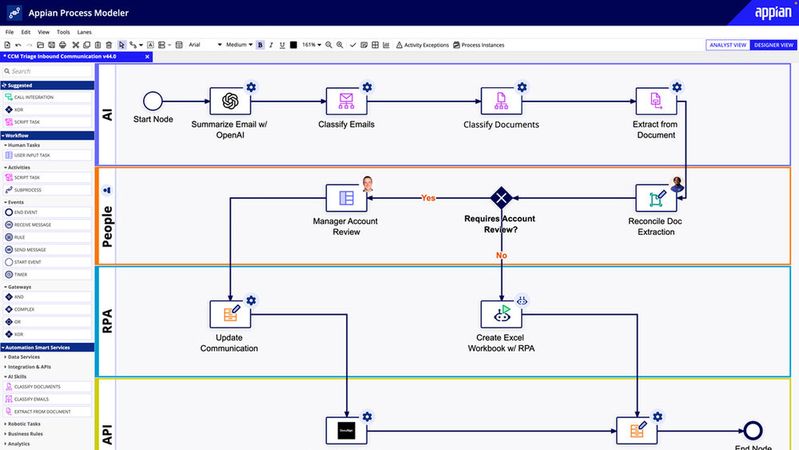Screen dimensions: 799x450
Task: Open the Arial font dropdown
Action: [205, 45]
